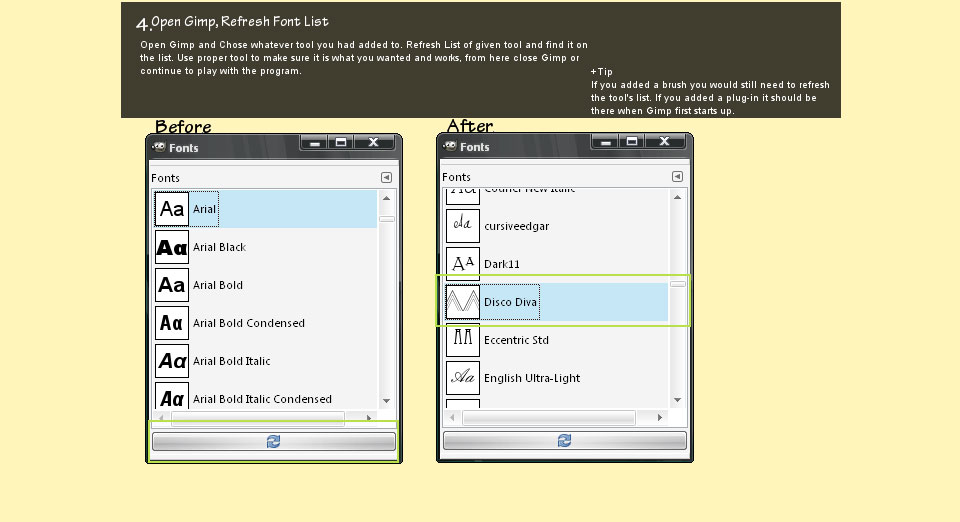960x522 pixels.
Task: Minimize the After Fonts window
Action: 606,141
